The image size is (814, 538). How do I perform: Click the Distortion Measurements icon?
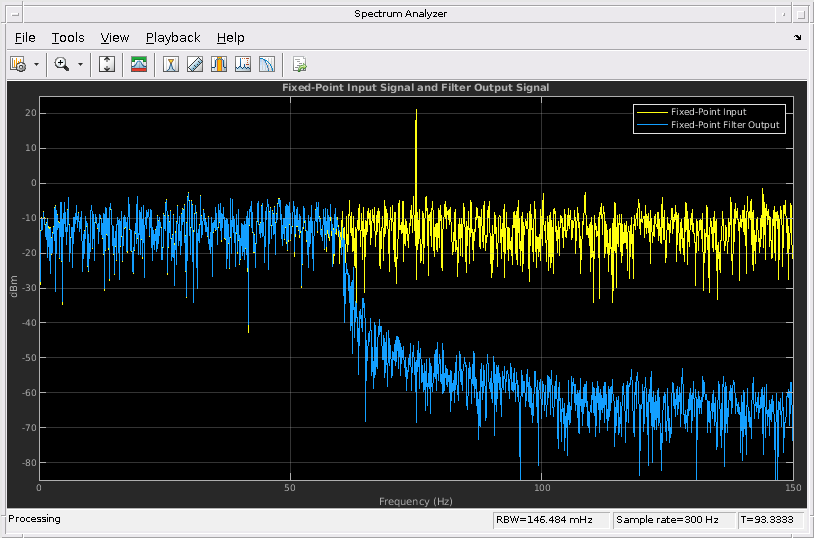point(243,64)
